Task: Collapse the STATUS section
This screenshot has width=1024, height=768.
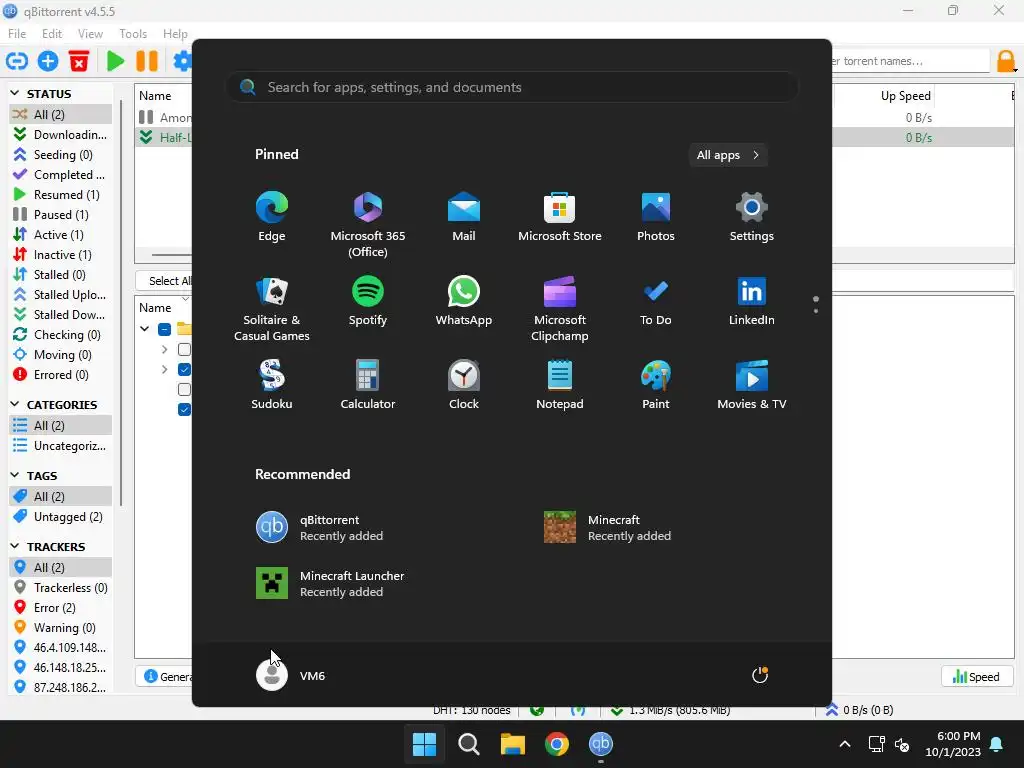Action: pyautogui.click(x=15, y=93)
